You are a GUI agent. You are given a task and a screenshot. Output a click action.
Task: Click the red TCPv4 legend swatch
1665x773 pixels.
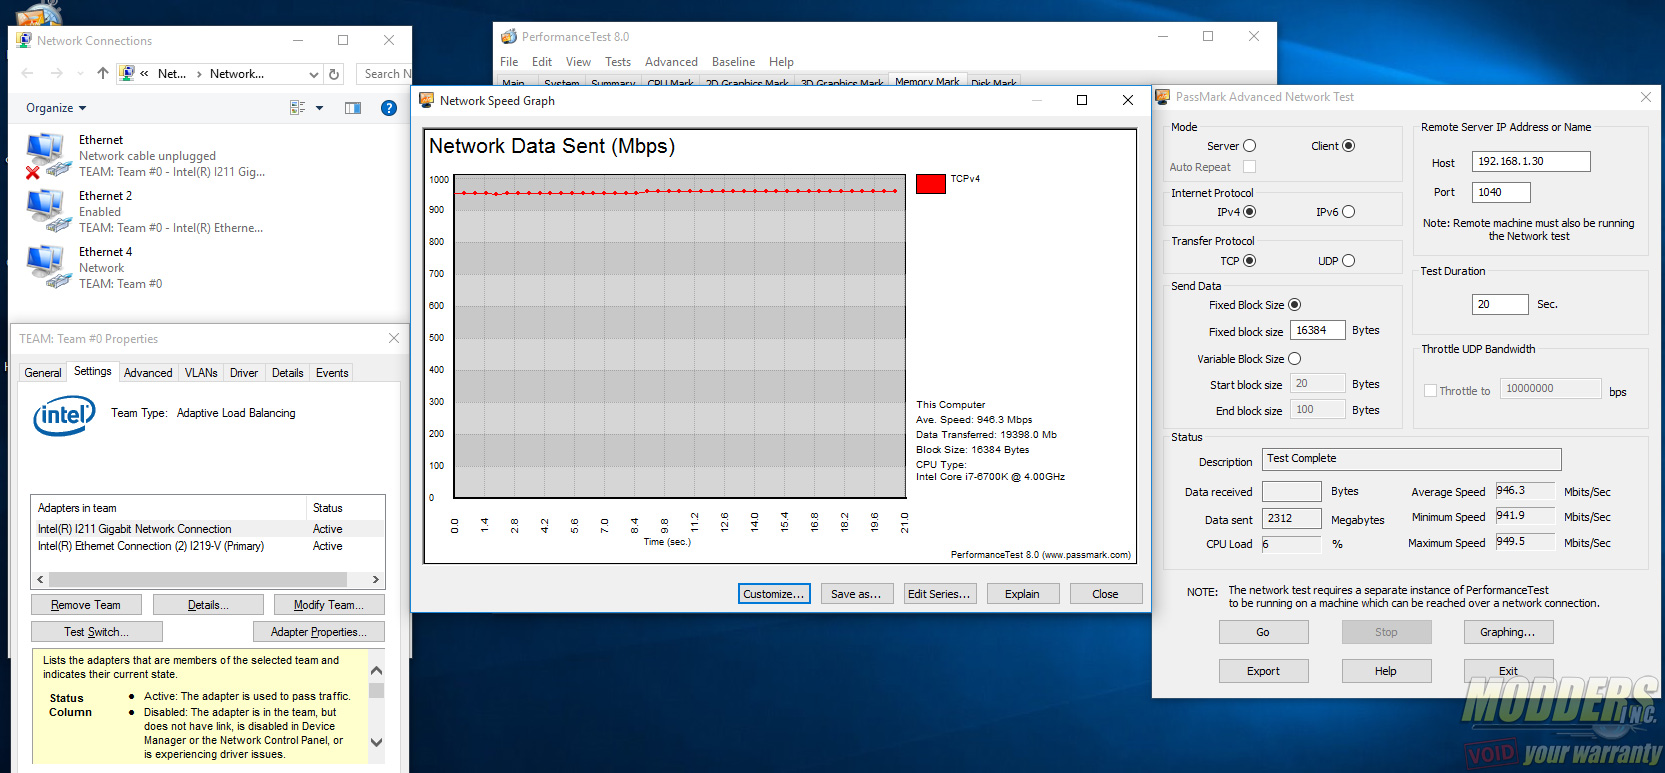(x=931, y=184)
